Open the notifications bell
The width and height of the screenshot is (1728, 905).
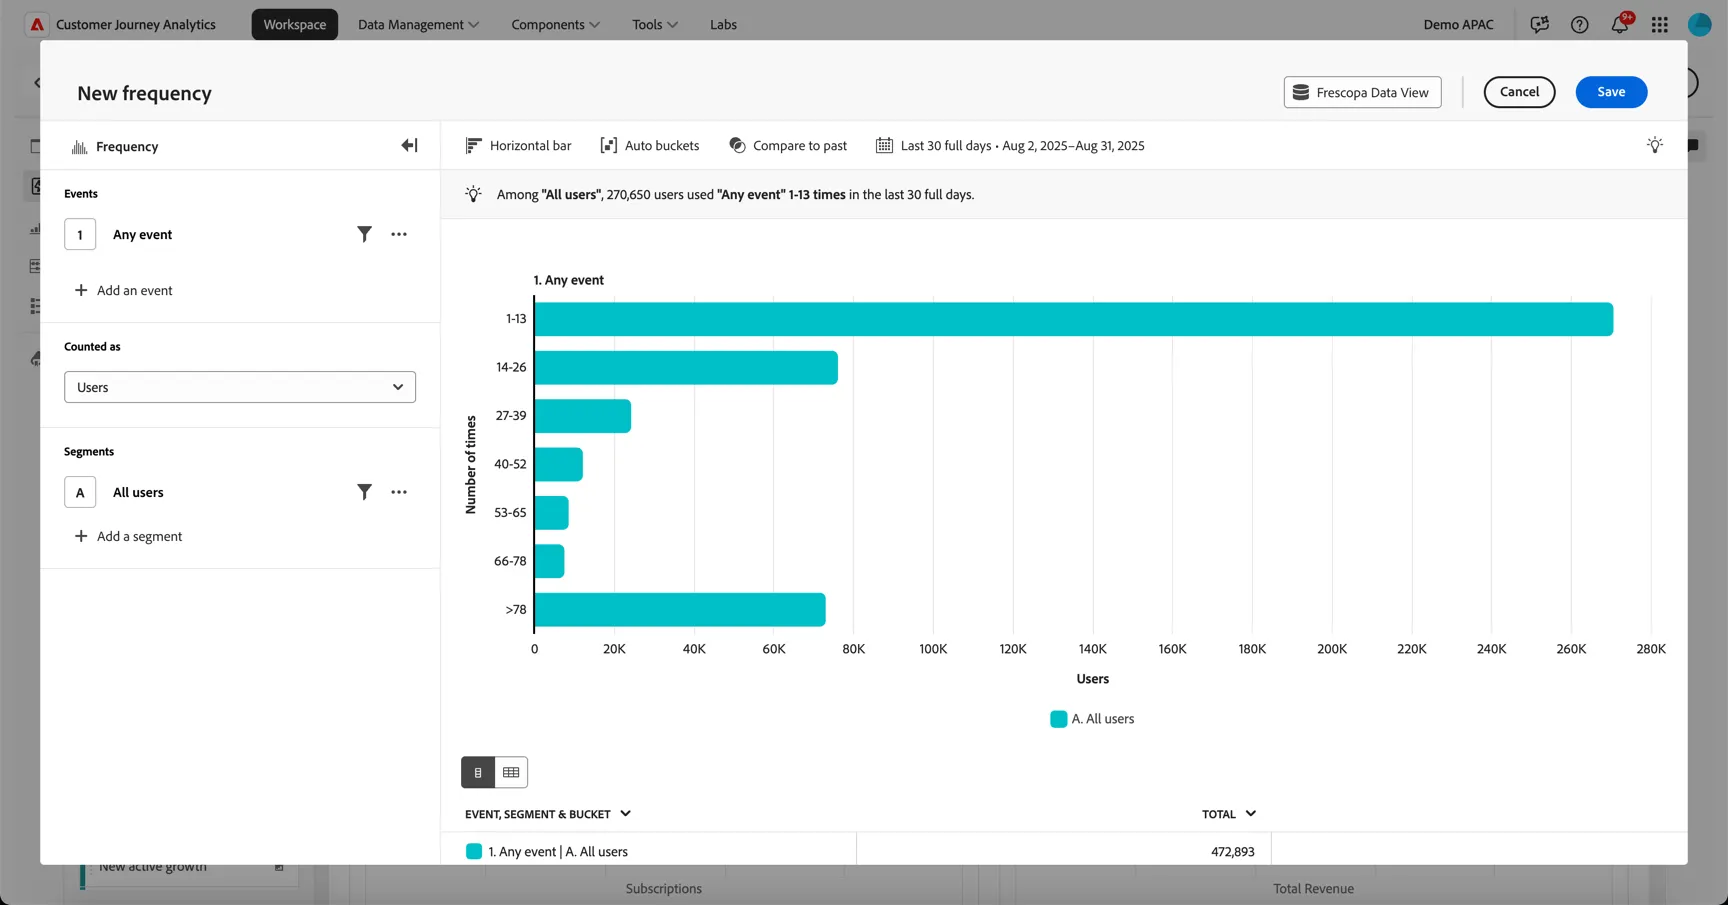pos(1620,24)
